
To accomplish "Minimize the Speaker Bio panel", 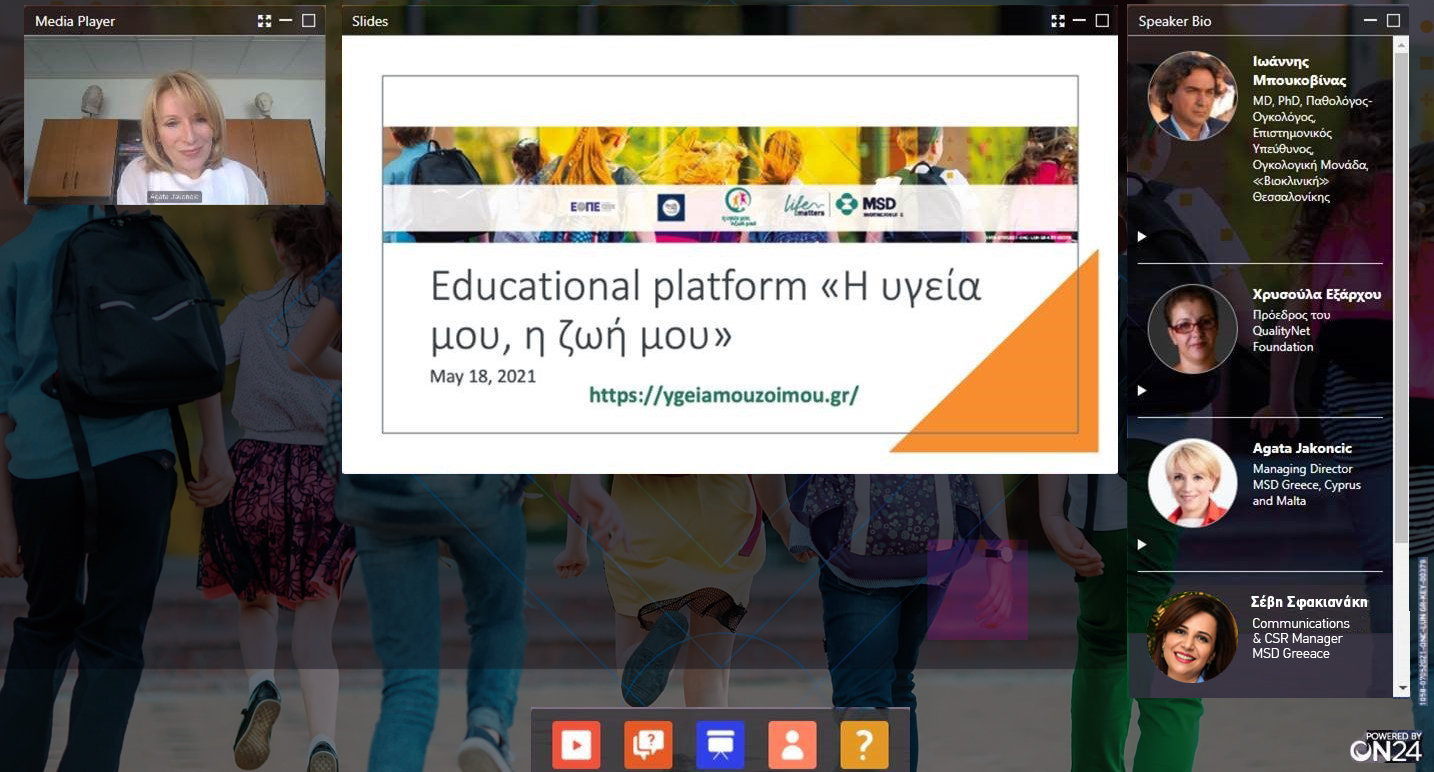I will (x=1370, y=21).
